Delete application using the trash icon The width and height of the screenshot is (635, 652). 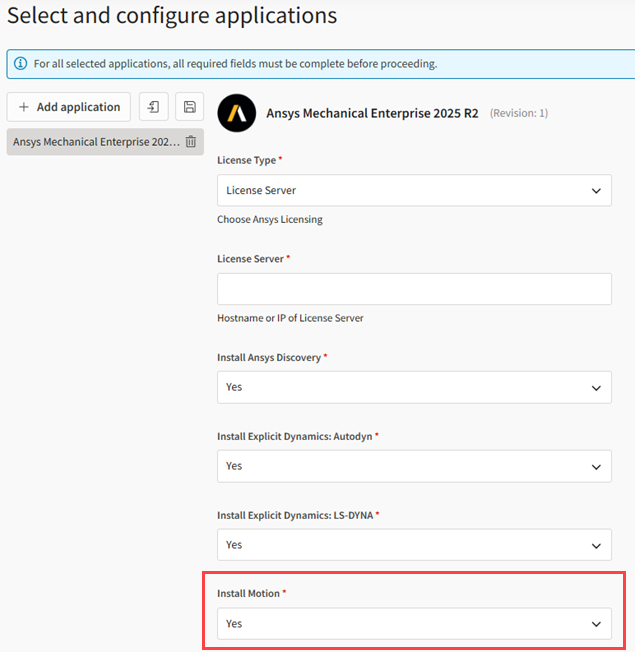[191, 141]
